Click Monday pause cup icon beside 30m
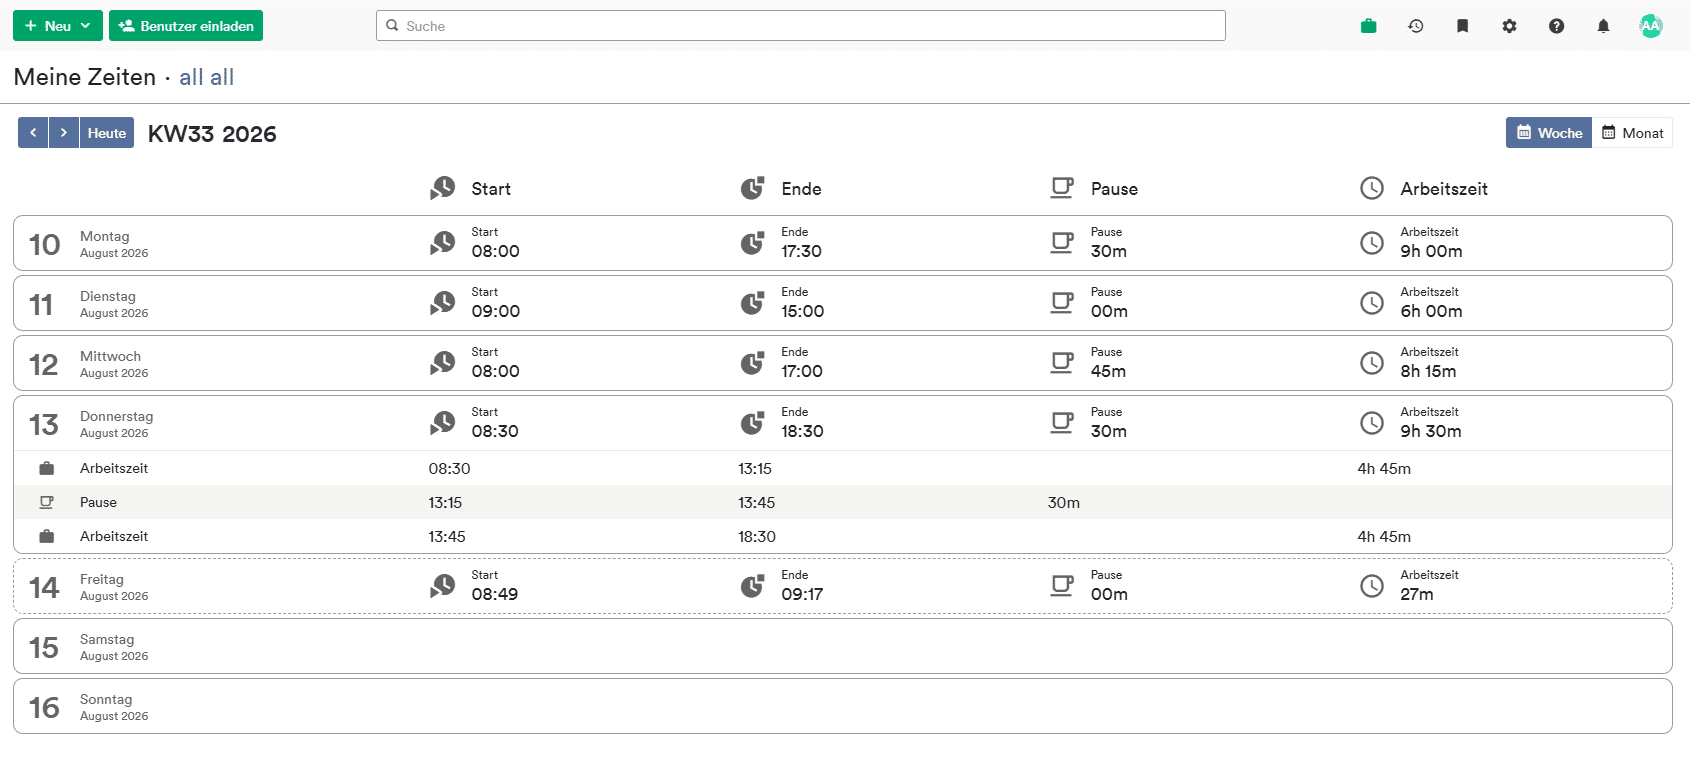 (x=1062, y=243)
